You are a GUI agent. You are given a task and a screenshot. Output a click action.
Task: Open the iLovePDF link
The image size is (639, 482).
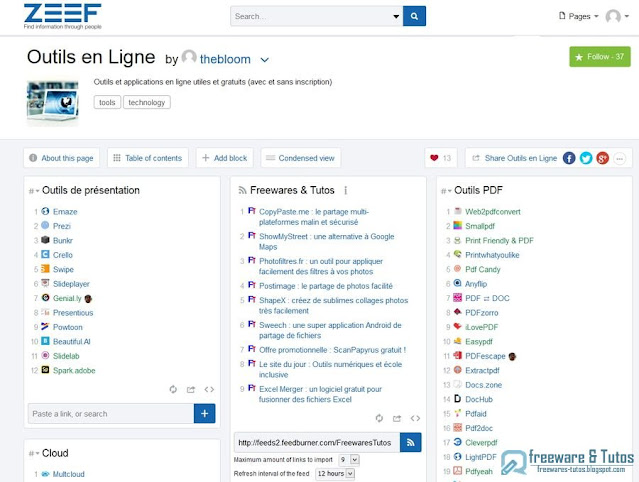point(481,327)
